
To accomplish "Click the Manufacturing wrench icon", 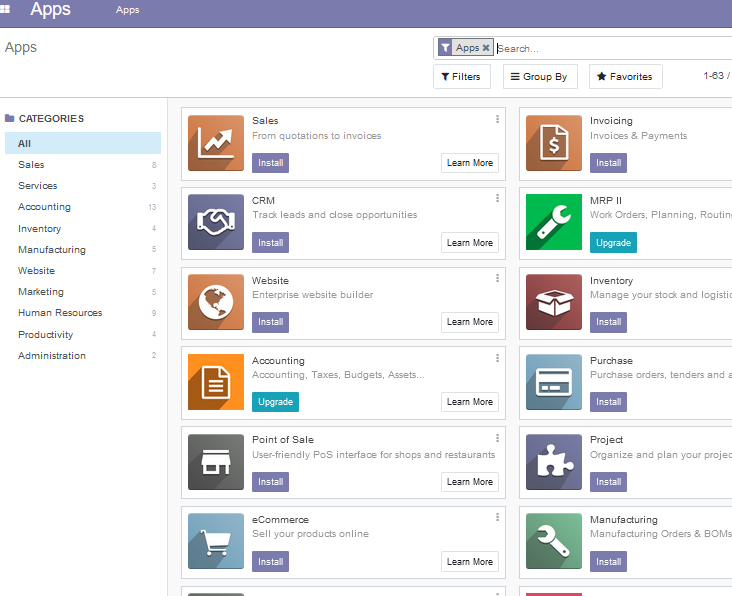I will [554, 541].
